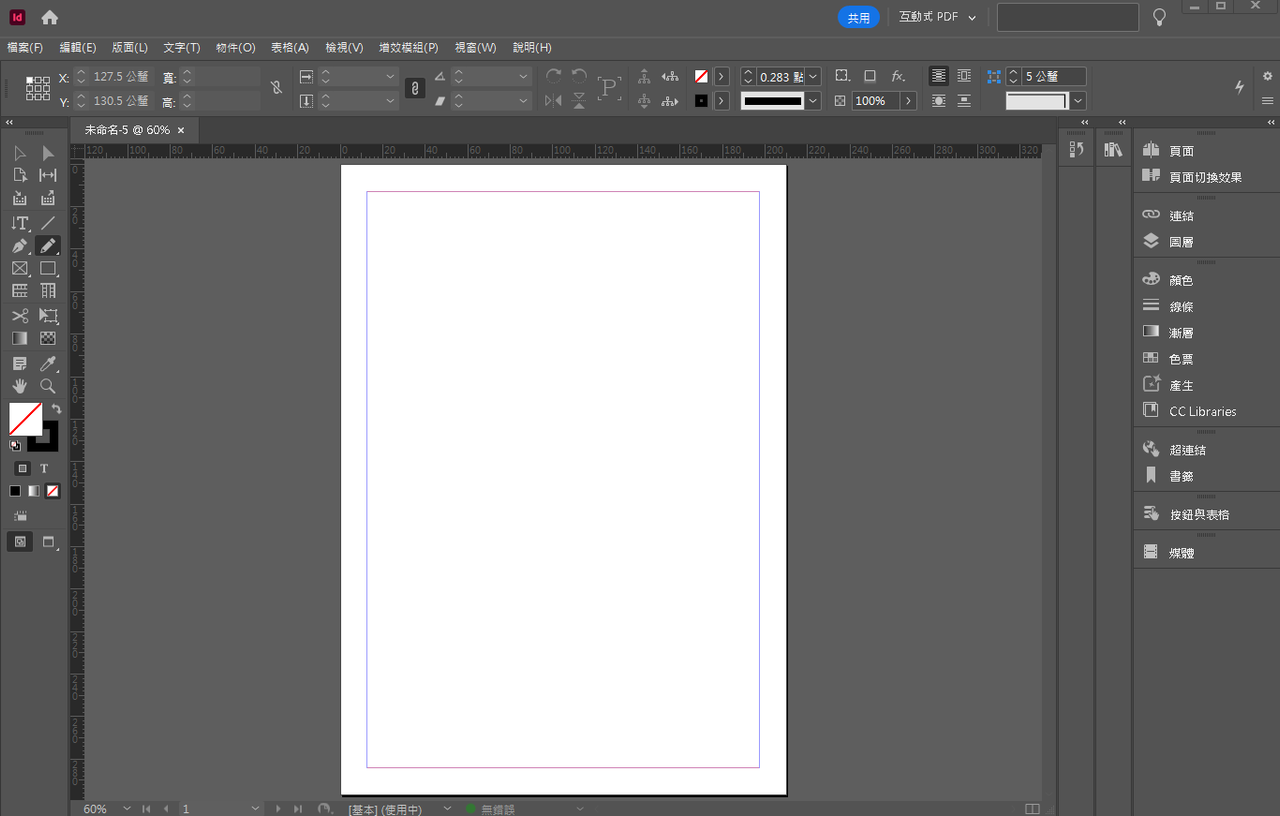The image size is (1280, 816).
Task: Click the fill color swatch in toolbox
Action: click(x=25, y=419)
